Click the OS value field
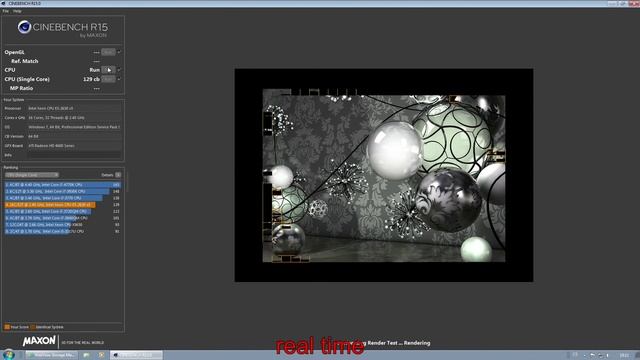This screenshot has width=640, height=360. pos(74,127)
